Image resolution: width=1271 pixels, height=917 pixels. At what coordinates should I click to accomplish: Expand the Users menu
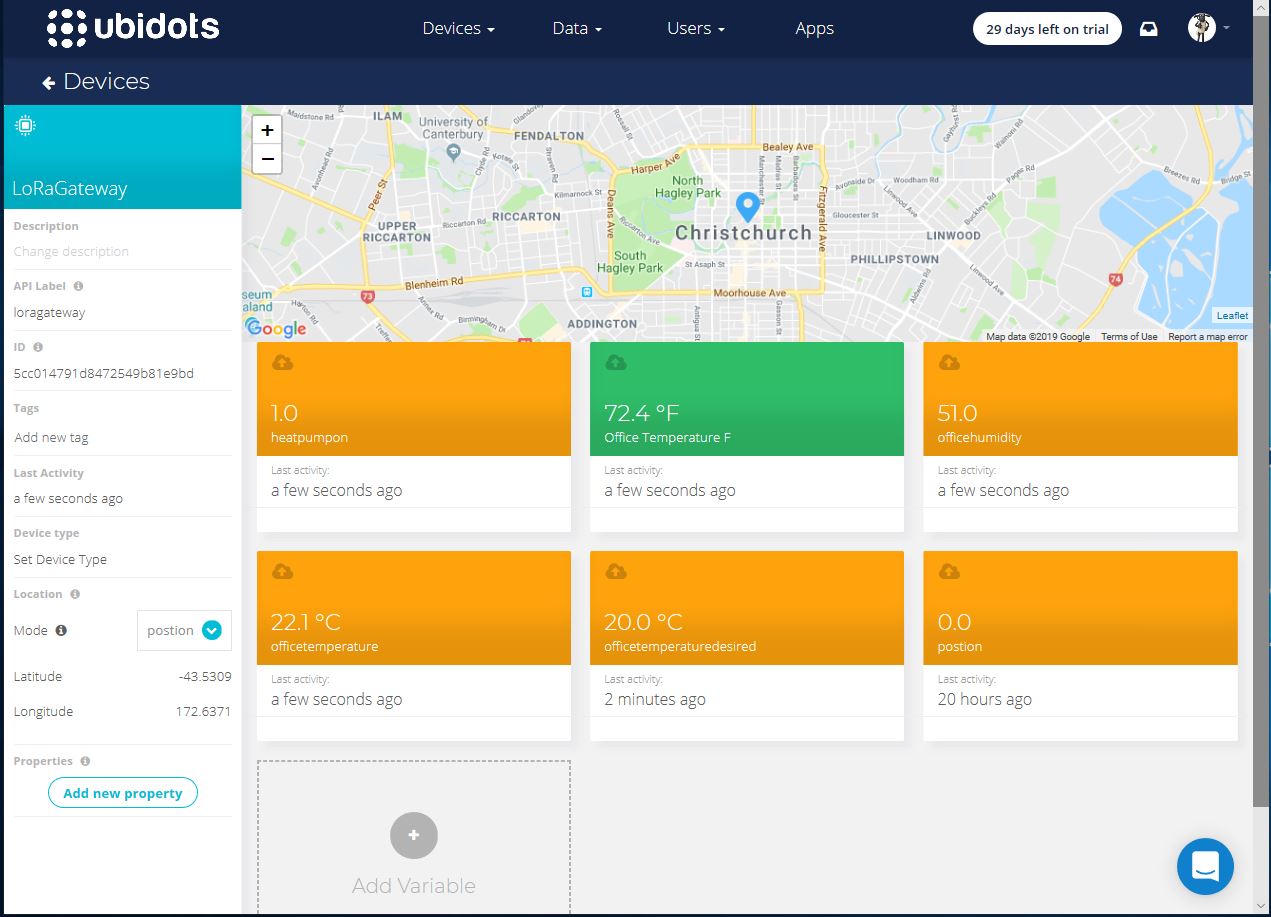[695, 28]
